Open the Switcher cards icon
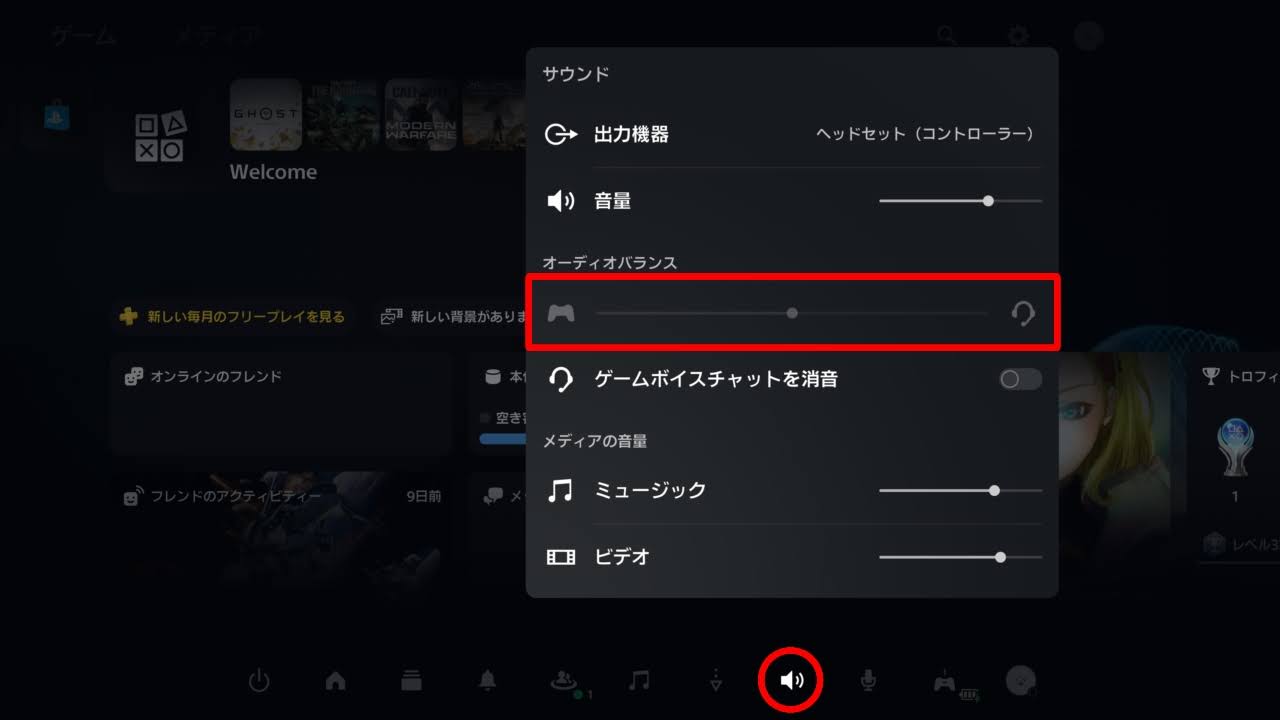 coord(411,681)
